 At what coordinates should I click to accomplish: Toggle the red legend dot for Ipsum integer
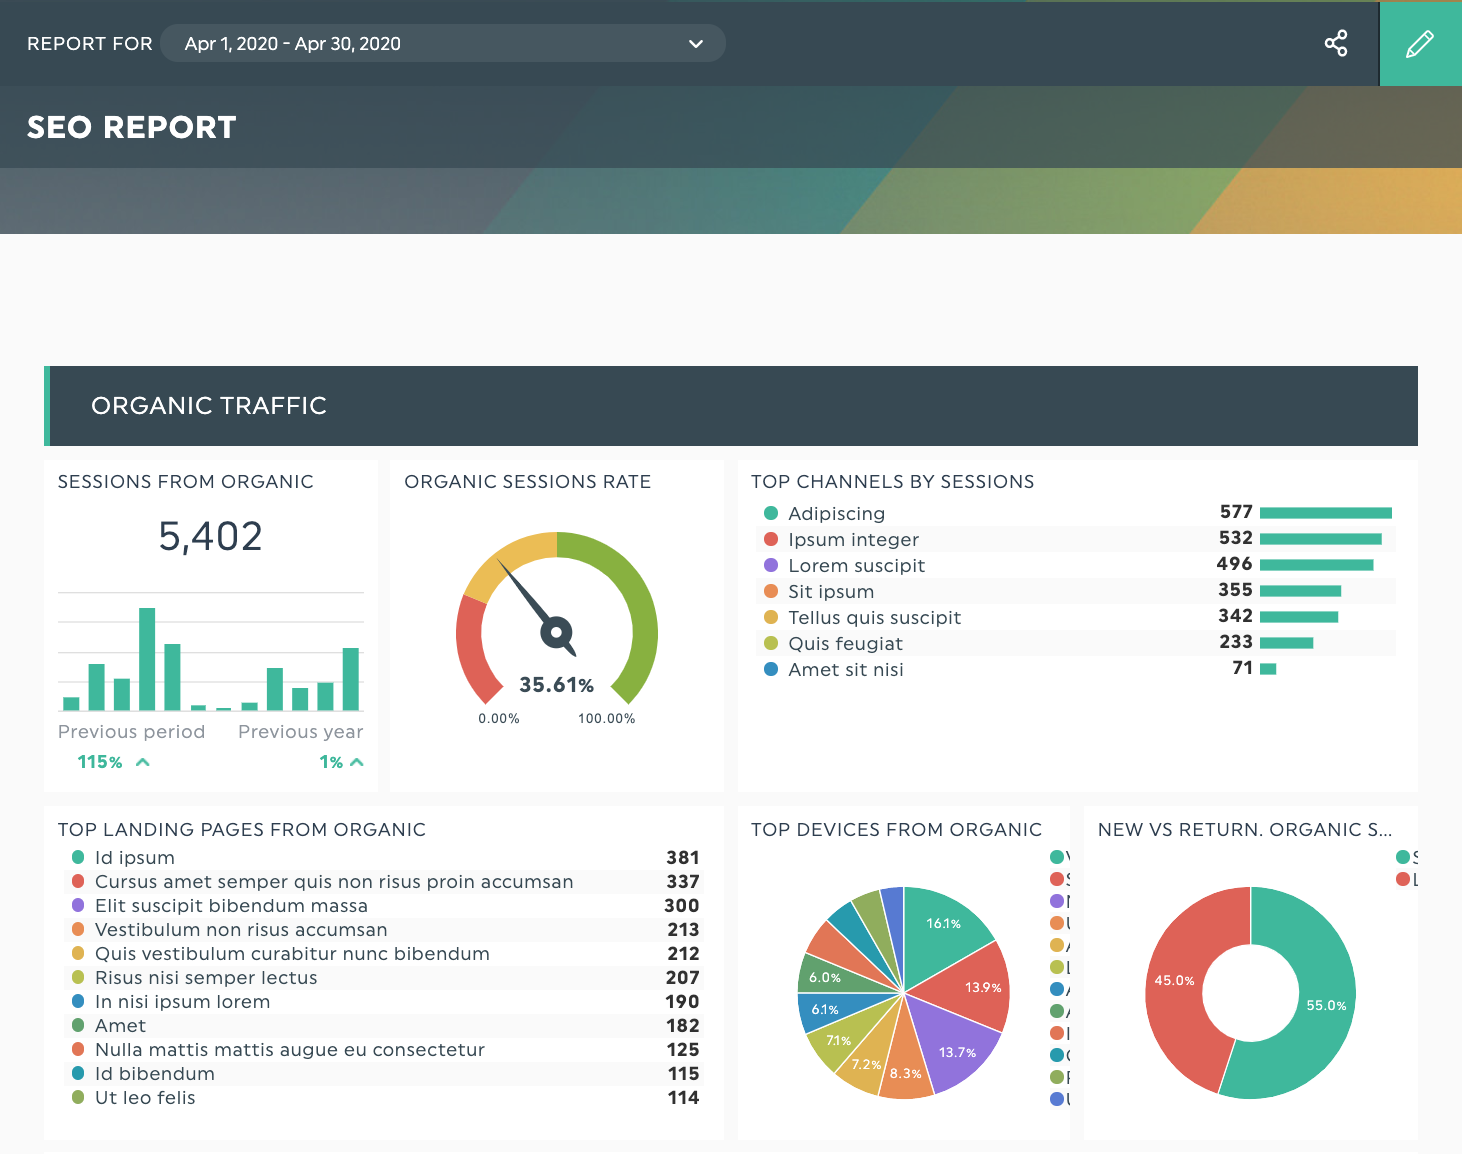[771, 539]
